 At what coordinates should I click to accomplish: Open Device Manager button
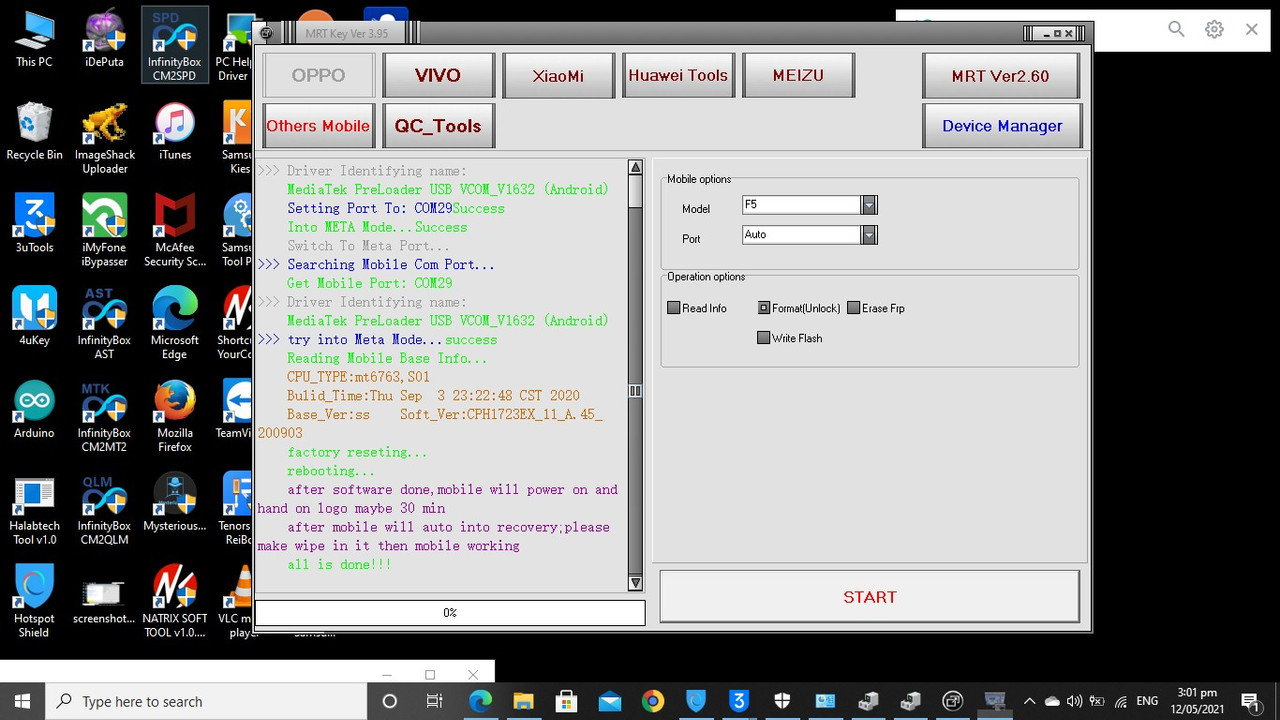point(1002,126)
